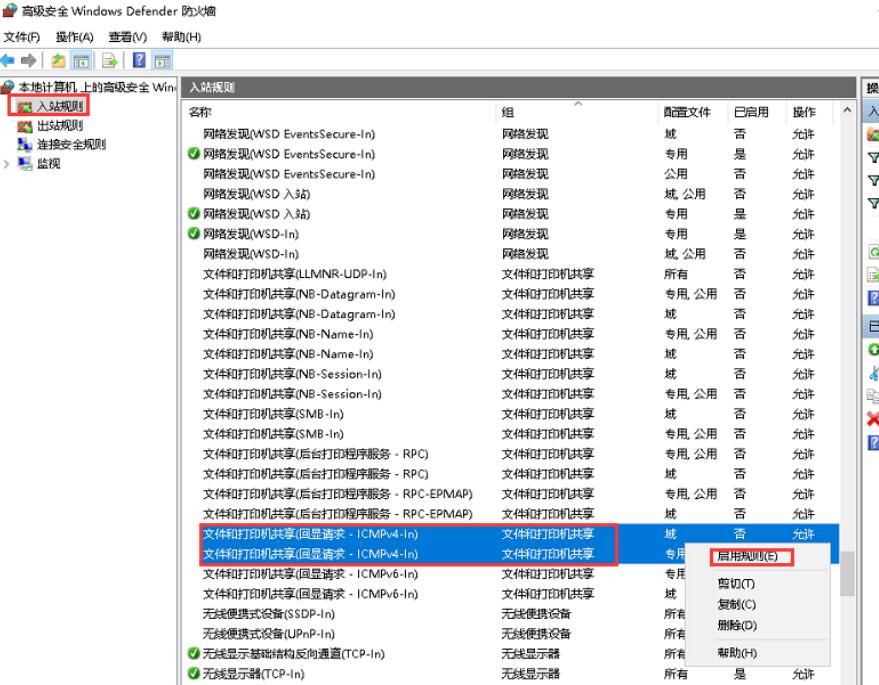Click the 入站规则 panel title bar

tap(519, 87)
